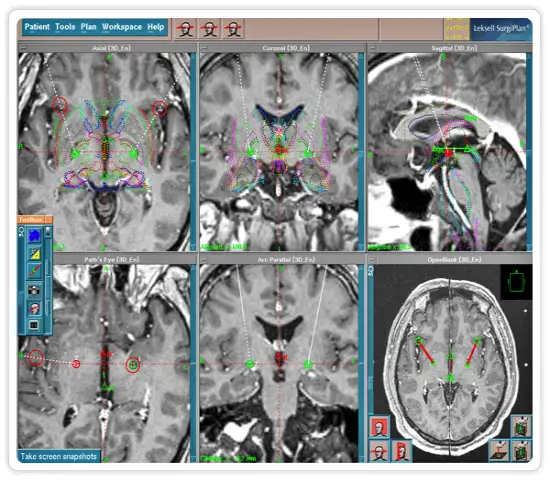Click the frame with flat plane icon in OpenBook

tap(499, 451)
